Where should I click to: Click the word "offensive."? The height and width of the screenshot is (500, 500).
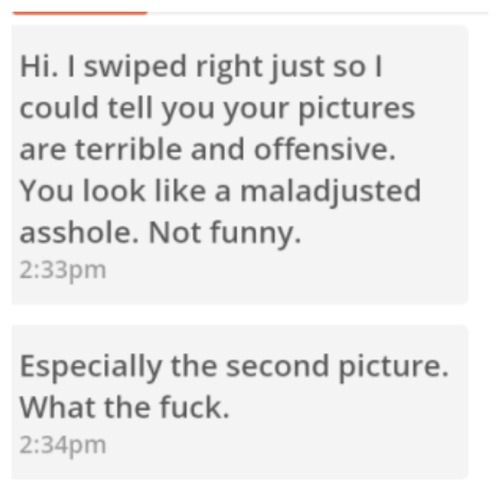(x=325, y=149)
